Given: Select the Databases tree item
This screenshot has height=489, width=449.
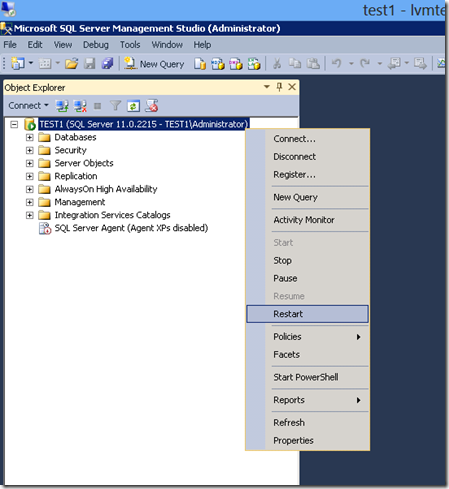Looking at the screenshot, I should [x=75, y=137].
